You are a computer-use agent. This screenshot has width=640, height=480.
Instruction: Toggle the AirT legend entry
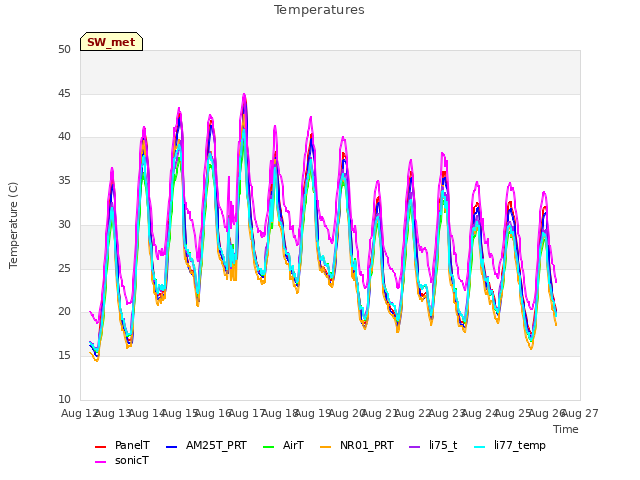pyautogui.click(x=284, y=445)
